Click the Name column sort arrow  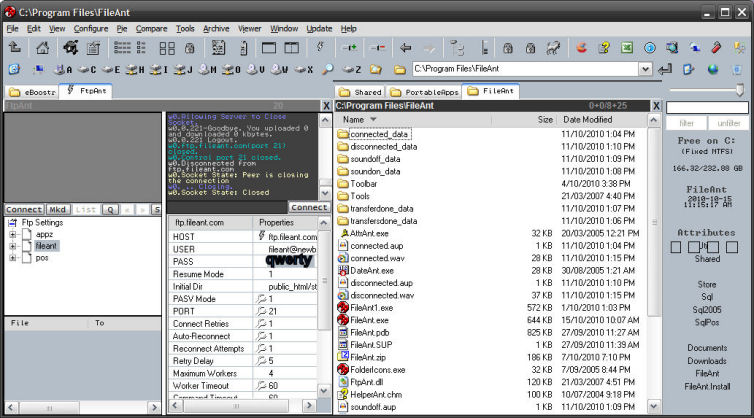coord(373,119)
